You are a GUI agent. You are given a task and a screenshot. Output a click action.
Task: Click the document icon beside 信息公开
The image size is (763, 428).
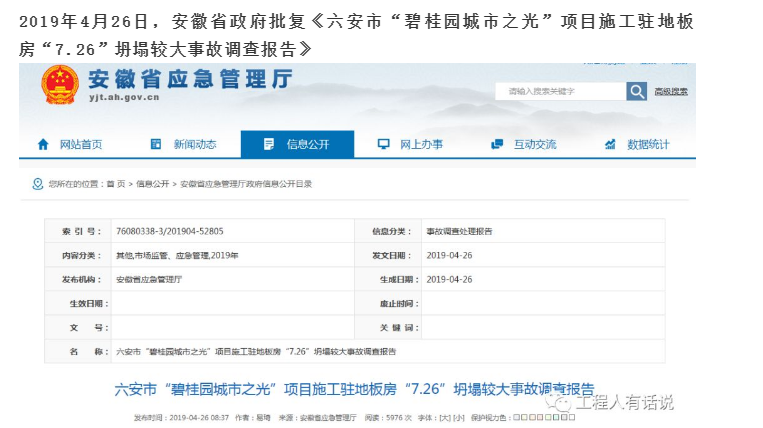(x=268, y=144)
